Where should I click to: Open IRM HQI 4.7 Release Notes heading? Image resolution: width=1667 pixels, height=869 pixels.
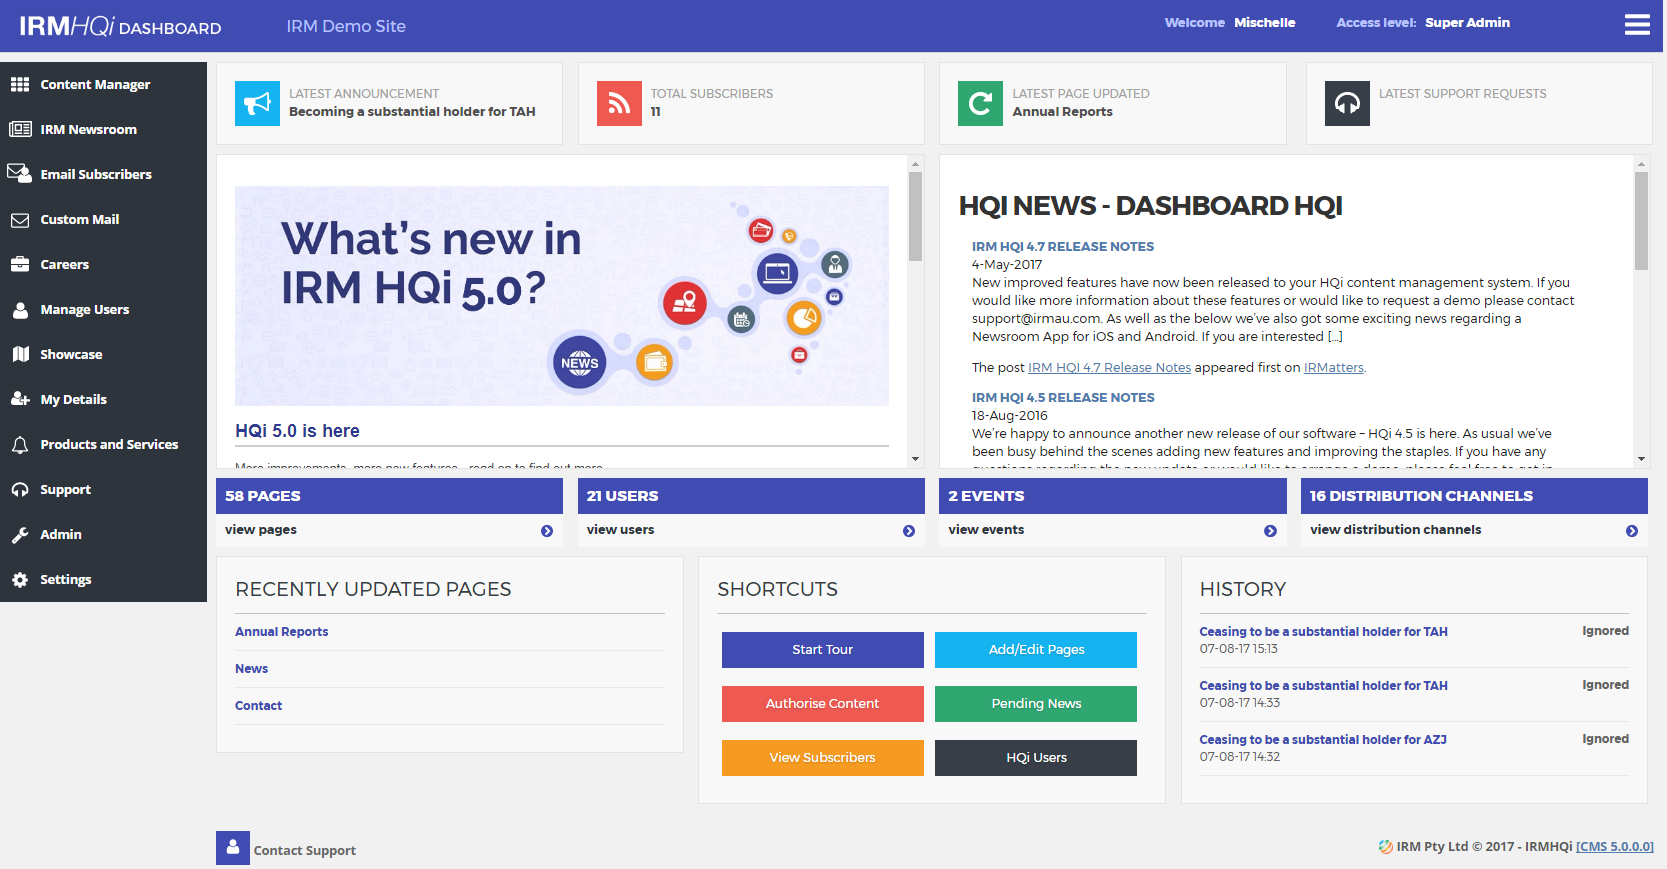tap(1062, 246)
